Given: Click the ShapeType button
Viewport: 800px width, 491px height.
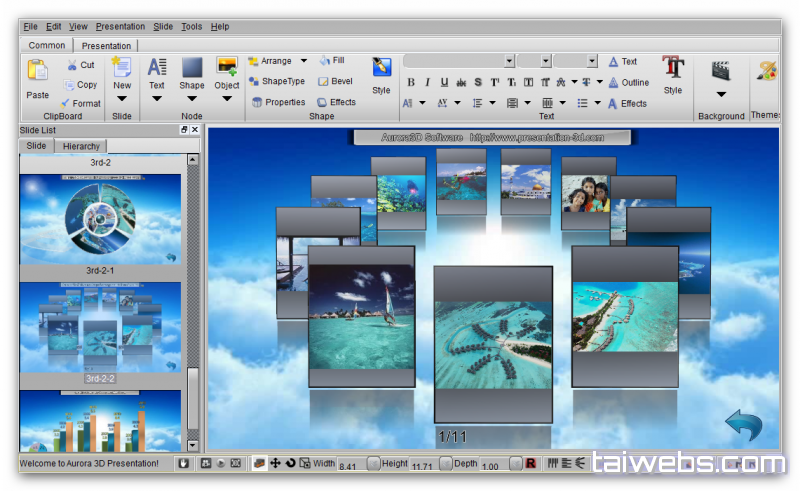Looking at the screenshot, I should coord(277,82).
